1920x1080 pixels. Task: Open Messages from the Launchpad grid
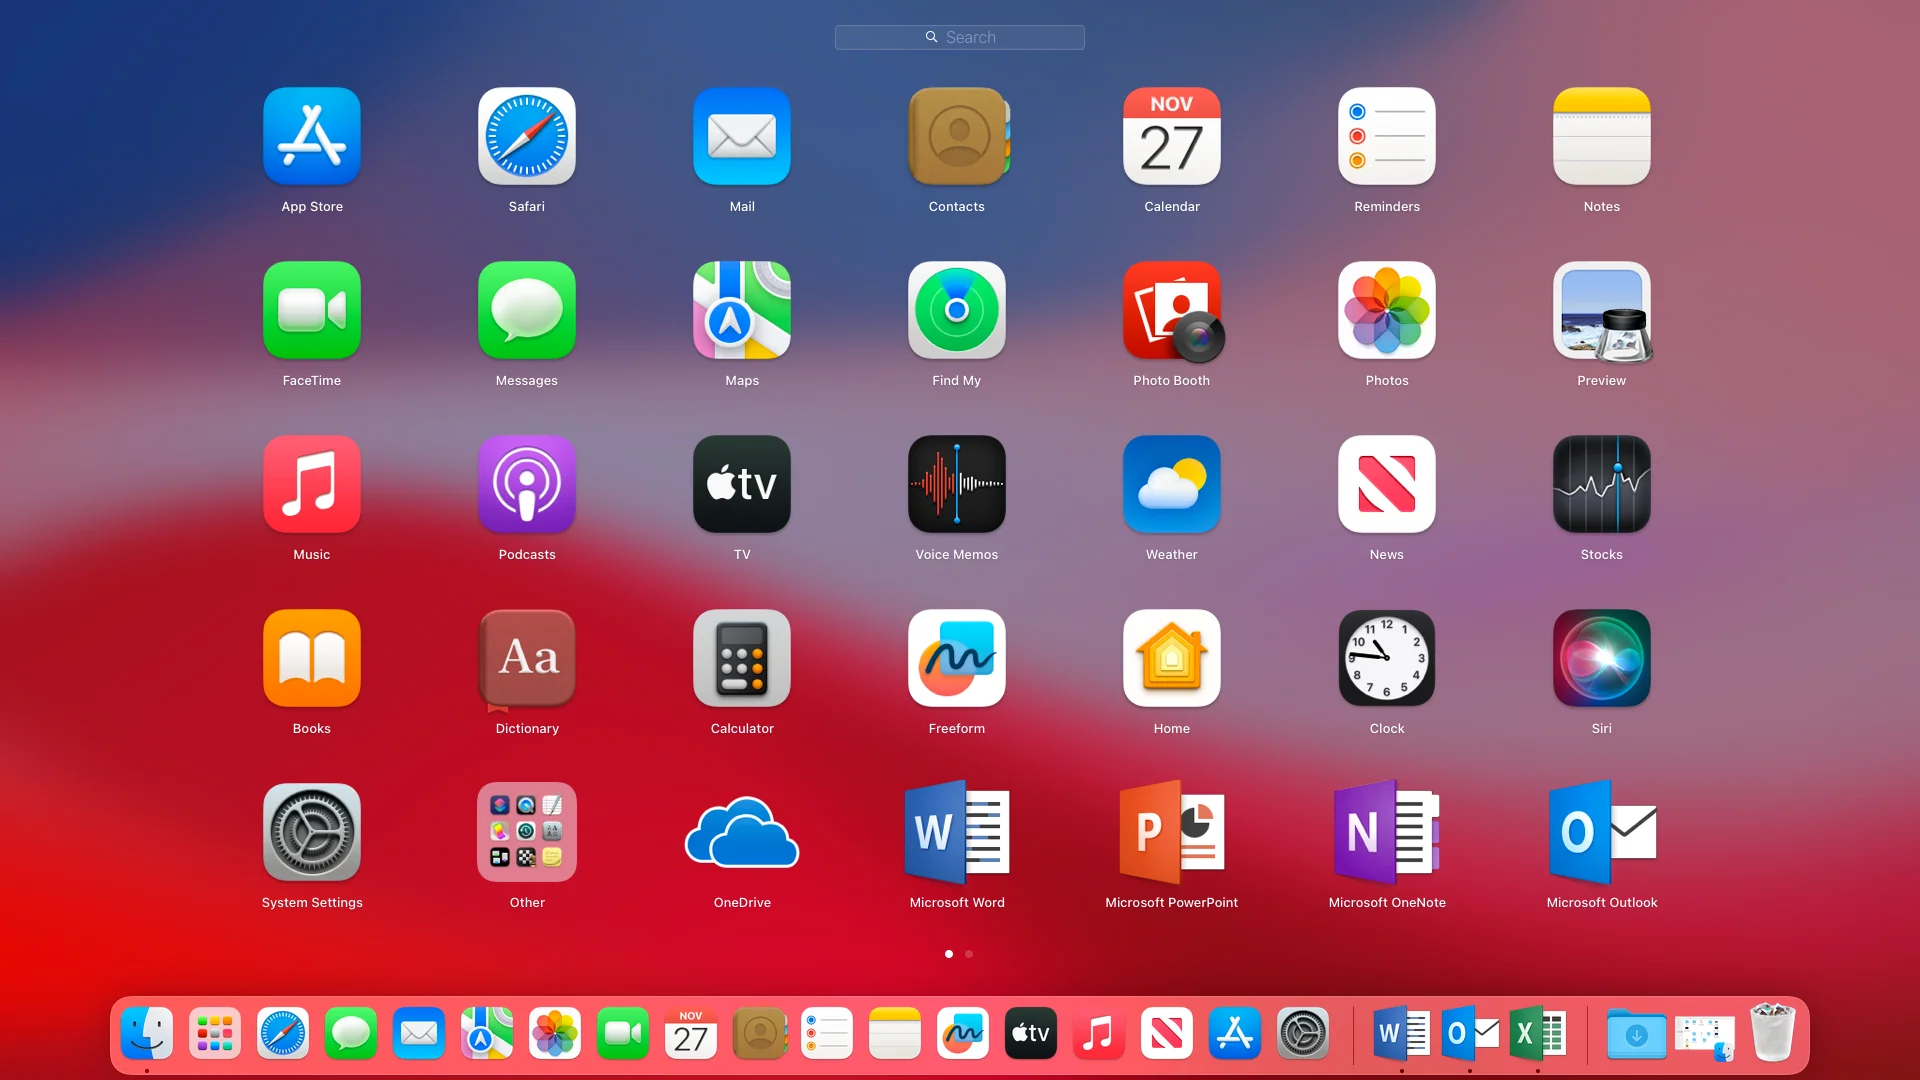pos(527,310)
